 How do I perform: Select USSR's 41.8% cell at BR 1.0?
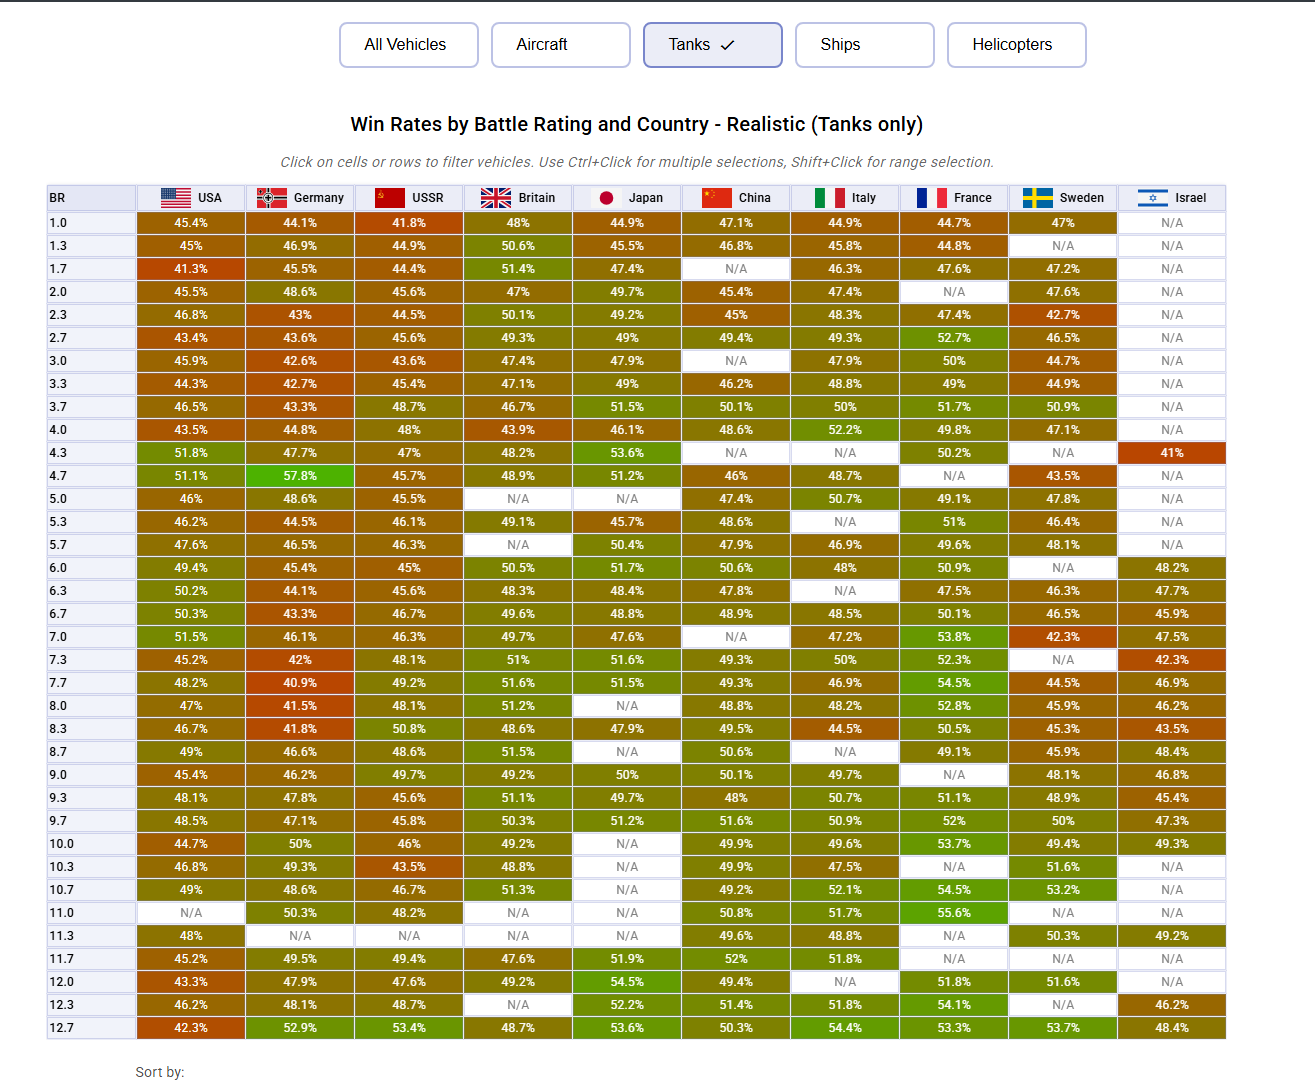pyautogui.click(x=409, y=223)
